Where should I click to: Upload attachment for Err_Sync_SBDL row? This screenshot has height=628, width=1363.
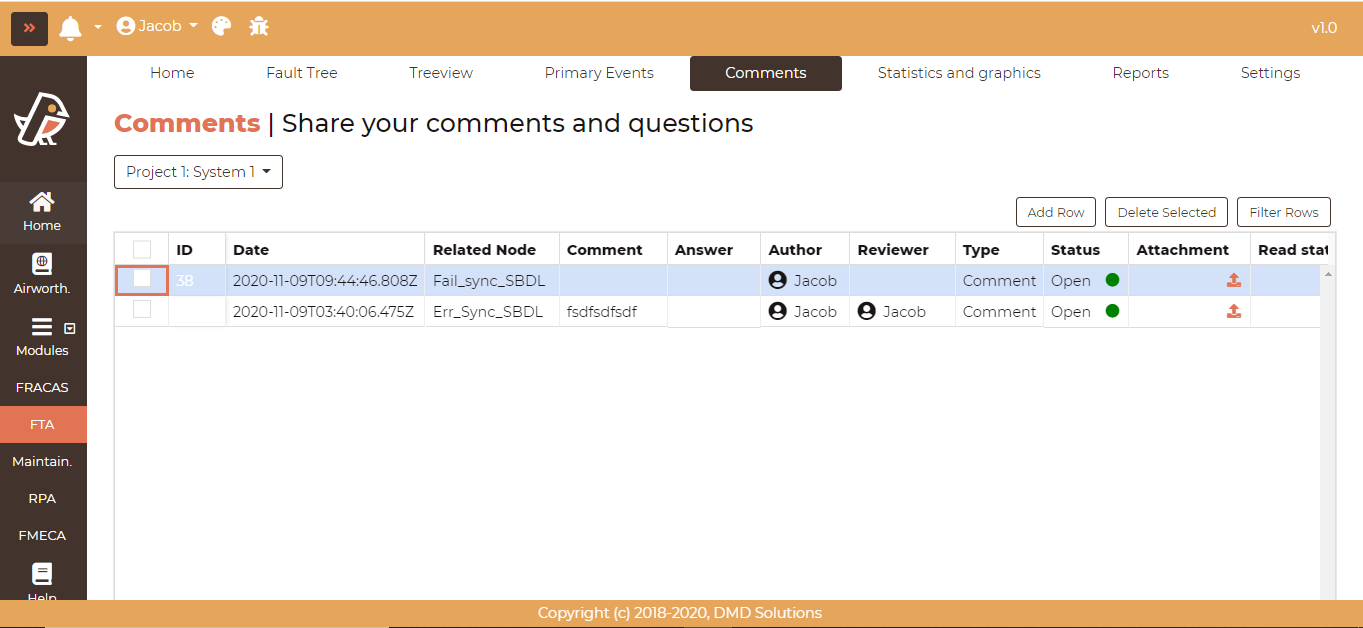(1233, 311)
